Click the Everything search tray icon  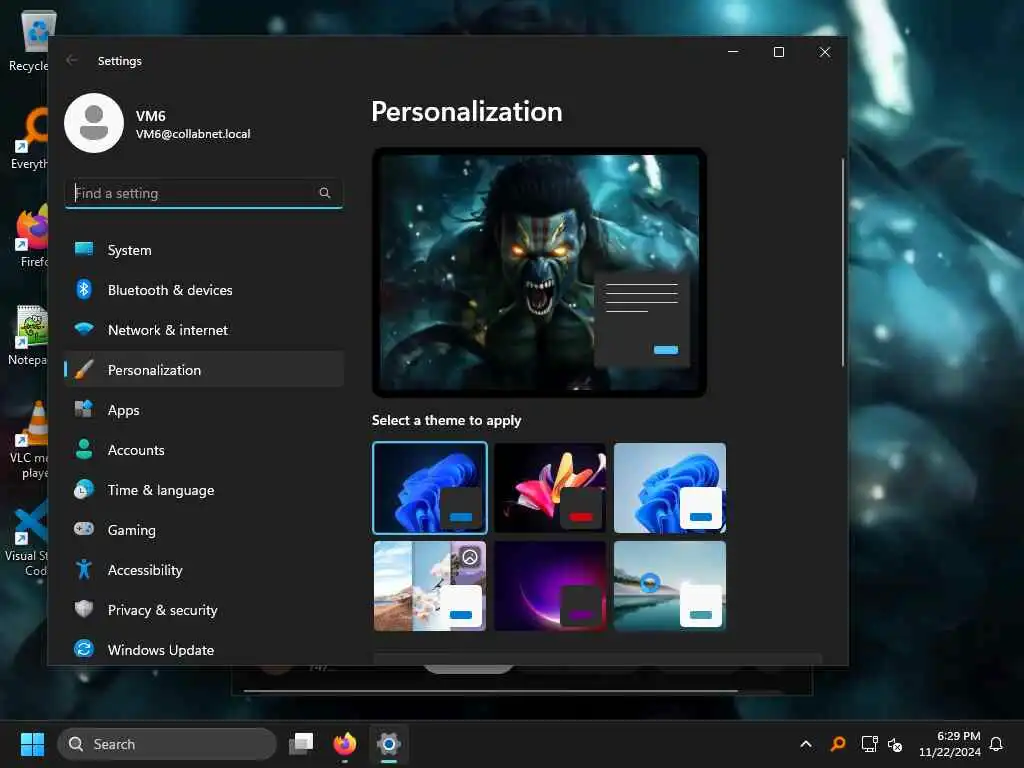pos(838,744)
